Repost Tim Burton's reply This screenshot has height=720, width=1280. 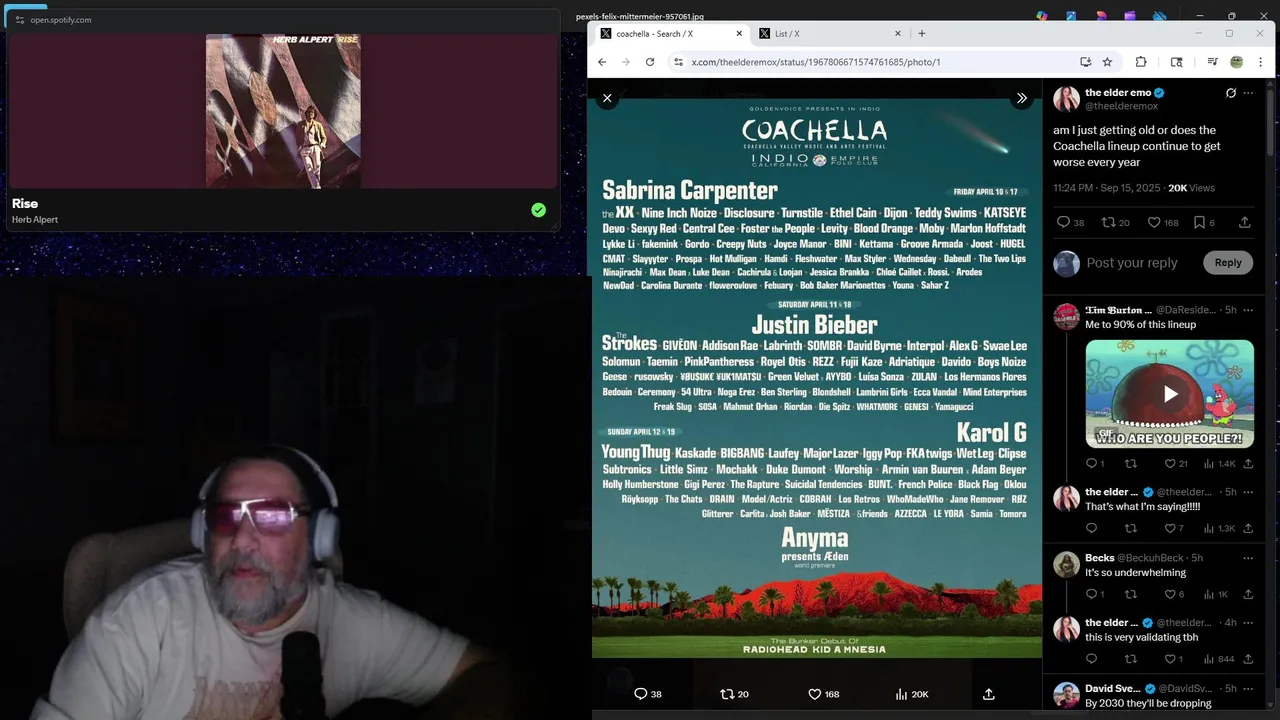(x=1131, y=464)
